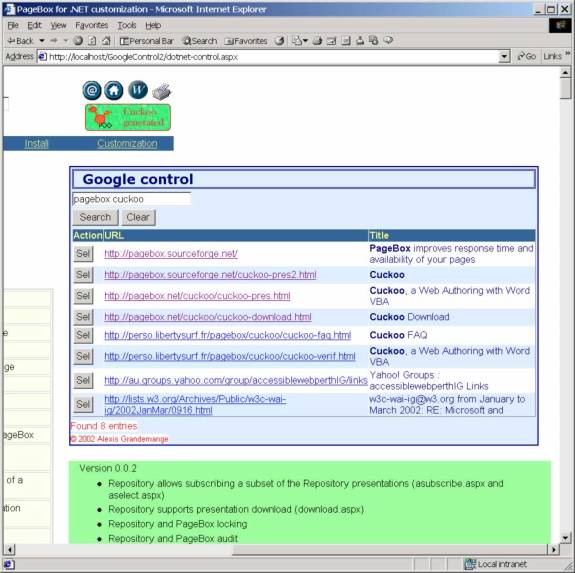Open the Customization link
This screenshot has width=575, height=573.
(127, 143)
